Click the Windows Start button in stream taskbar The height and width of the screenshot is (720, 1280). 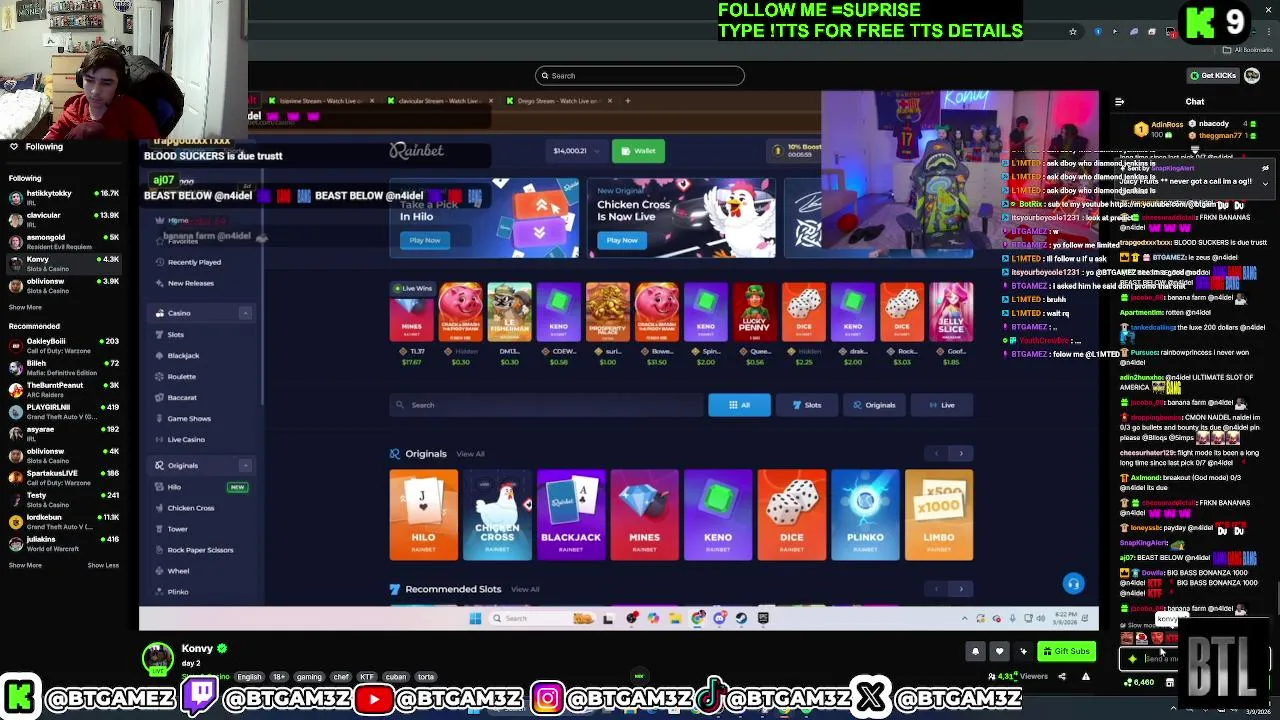click(475, 618)
